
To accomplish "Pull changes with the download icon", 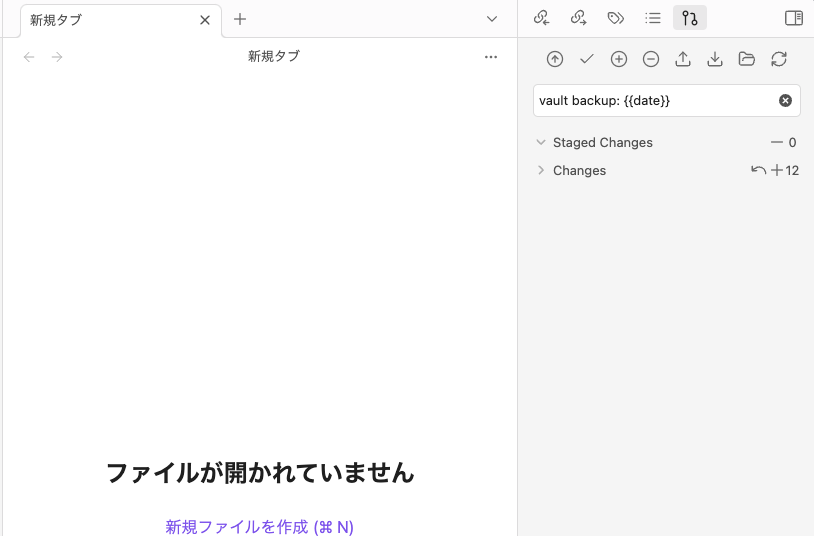I will click(x=715, y=59).
